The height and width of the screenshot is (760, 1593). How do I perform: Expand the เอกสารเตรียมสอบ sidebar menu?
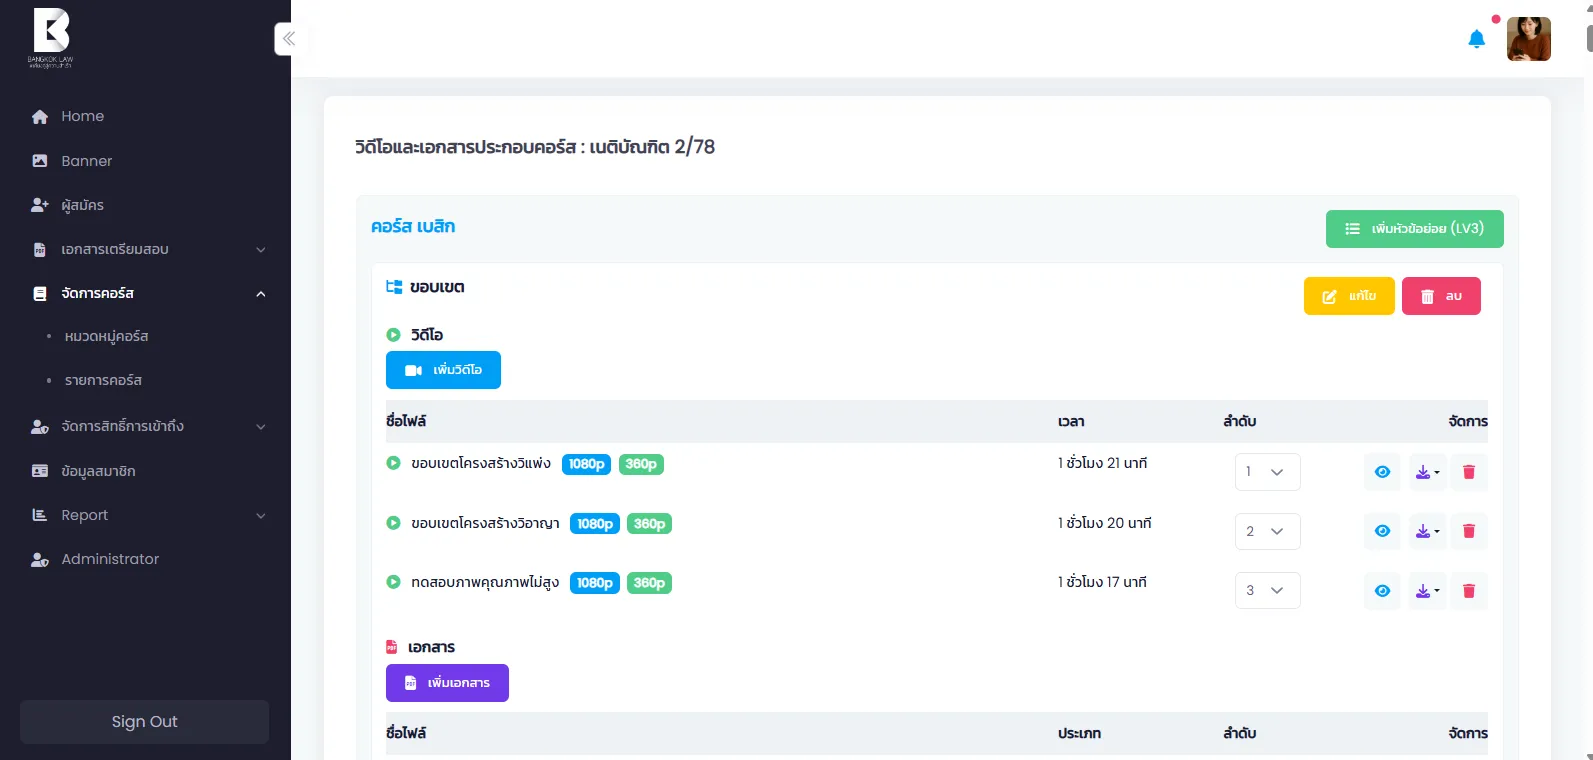pos(148,250)
